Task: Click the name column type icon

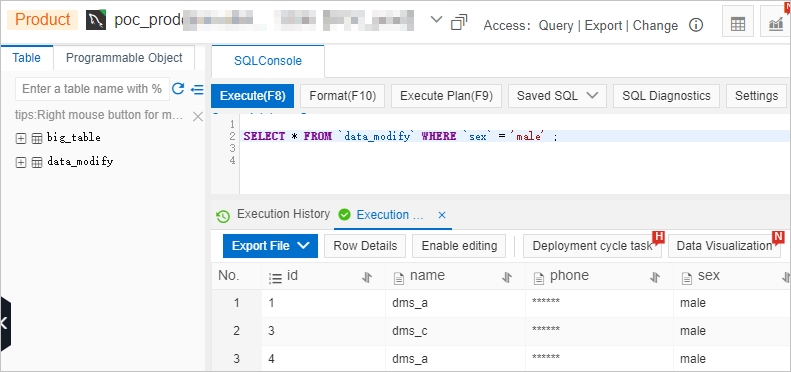Action: point(399,278)
